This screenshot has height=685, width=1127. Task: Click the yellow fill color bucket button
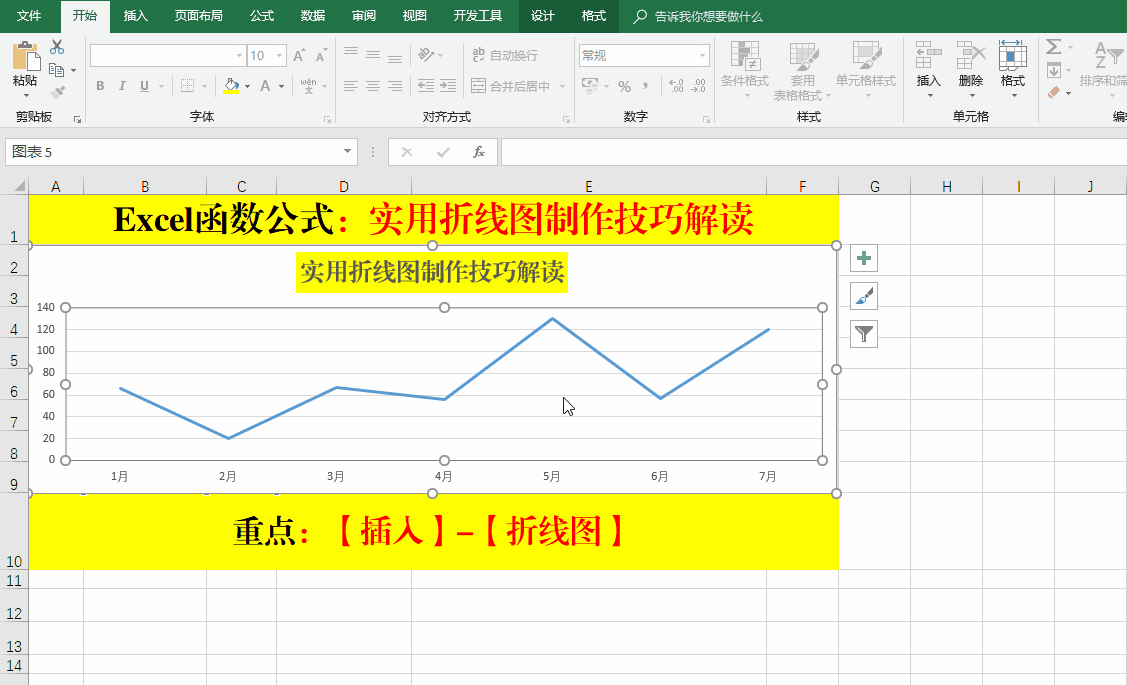click(232, 87)
